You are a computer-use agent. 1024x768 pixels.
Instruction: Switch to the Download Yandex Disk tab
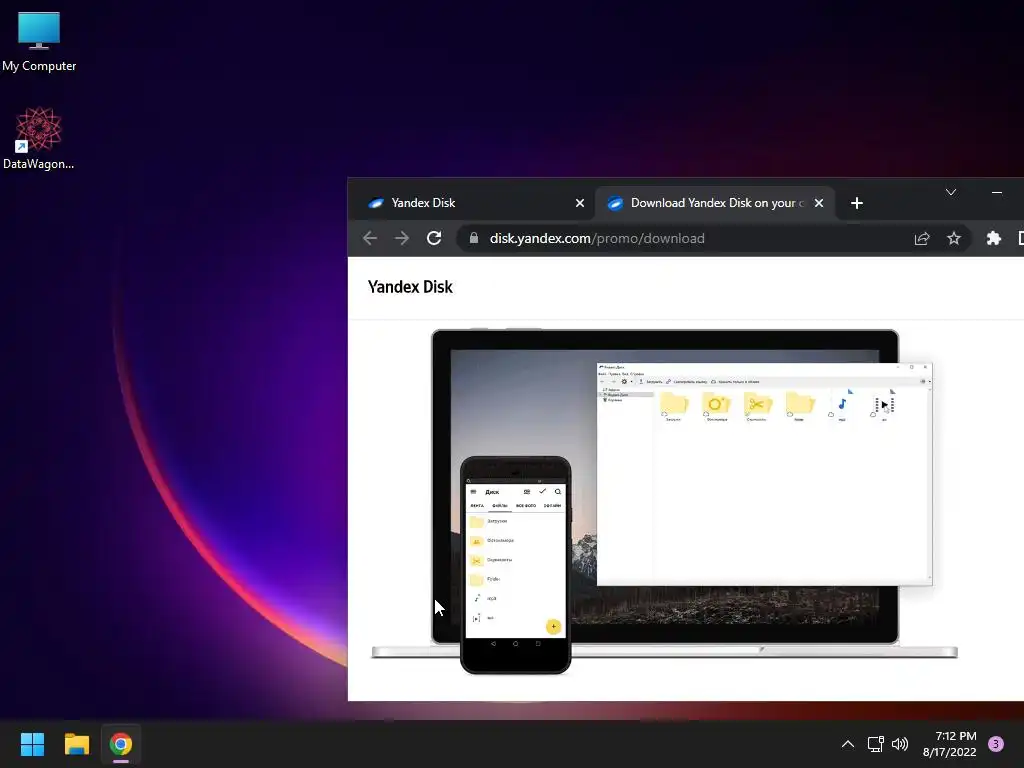click(x=713, y=203)
